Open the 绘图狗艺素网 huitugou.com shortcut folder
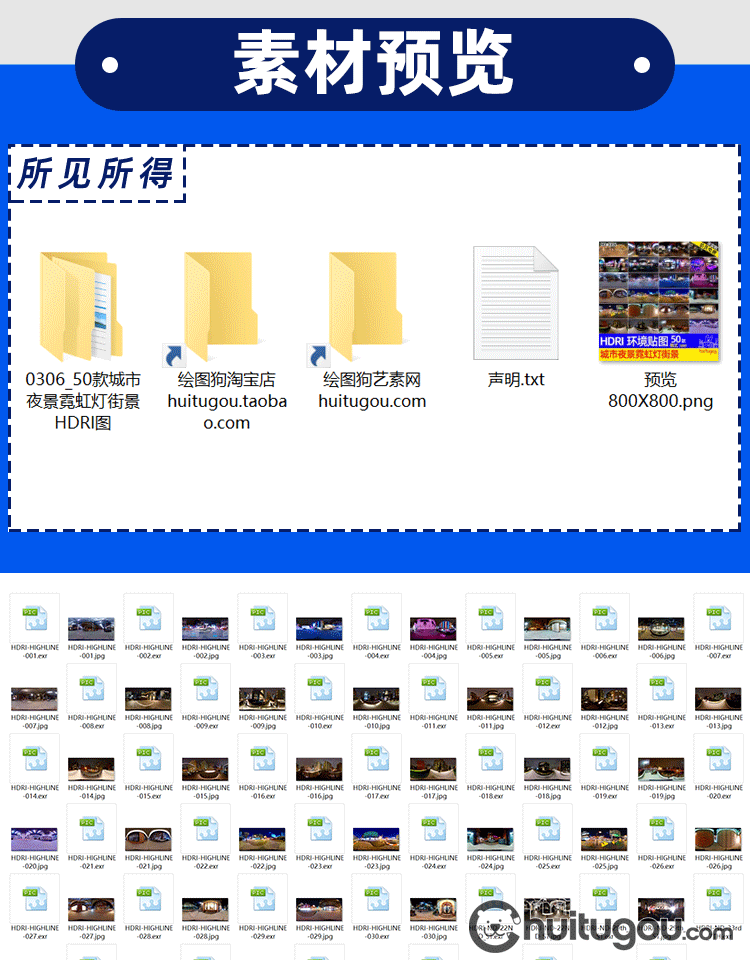Screen dimensions: 750x960 pyautogui.click(x=360, y=308)
